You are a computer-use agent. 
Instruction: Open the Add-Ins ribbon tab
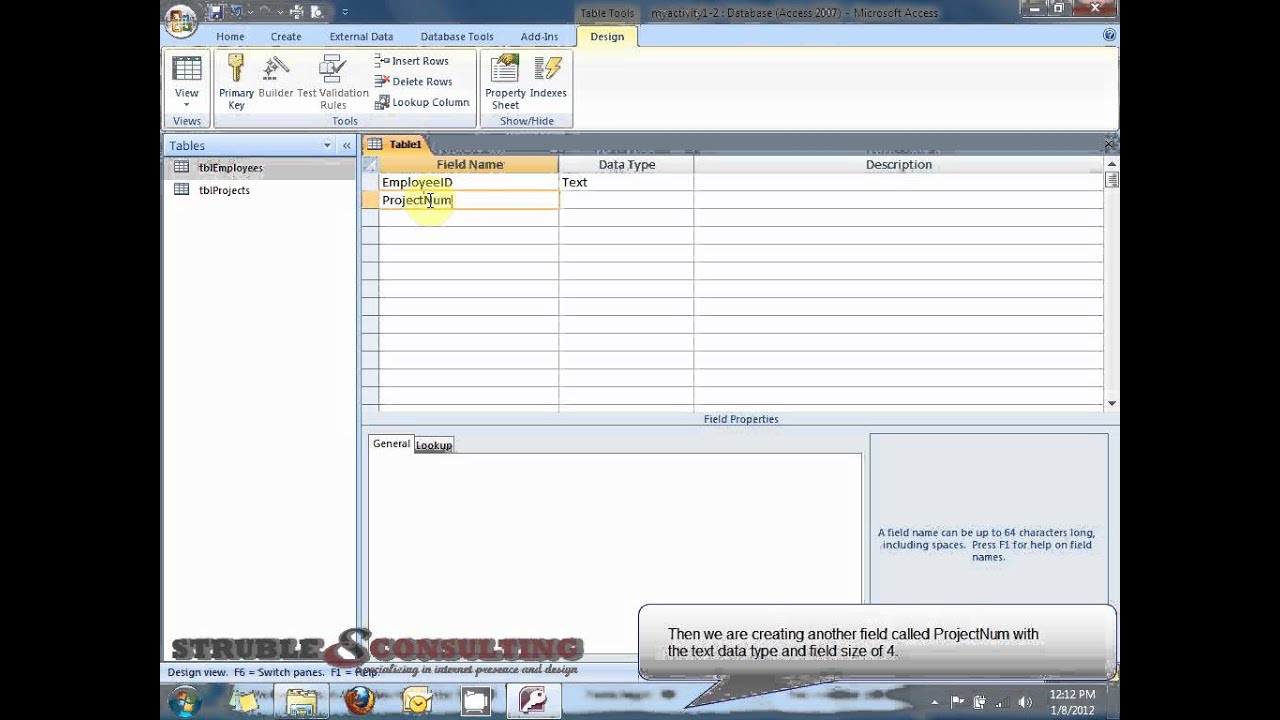[539, 37]
